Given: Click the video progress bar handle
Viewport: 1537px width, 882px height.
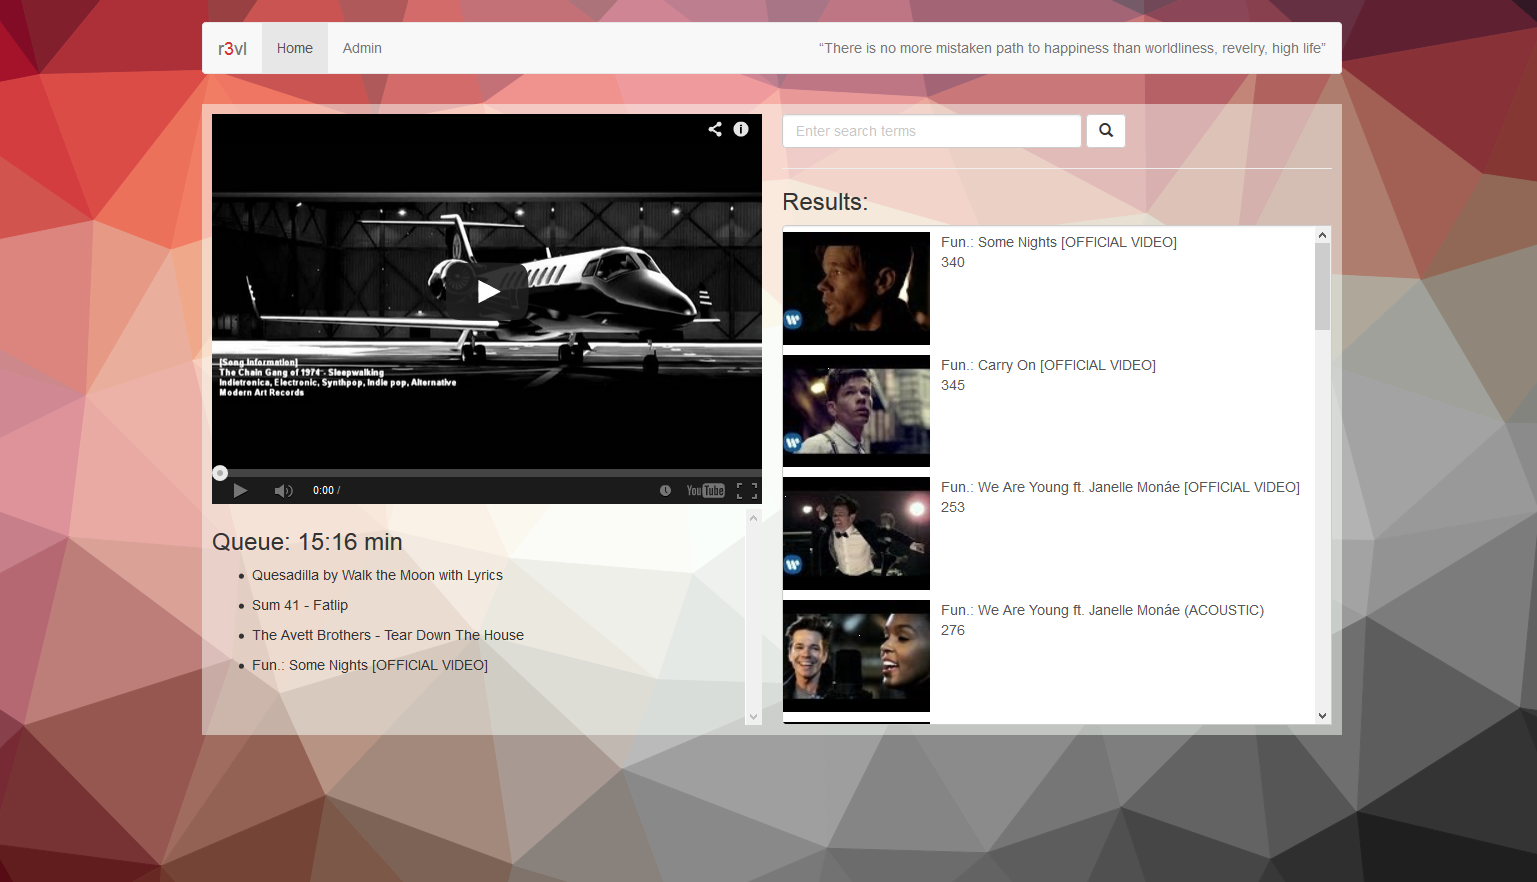Looking at the screenshot, I should 220,473.
